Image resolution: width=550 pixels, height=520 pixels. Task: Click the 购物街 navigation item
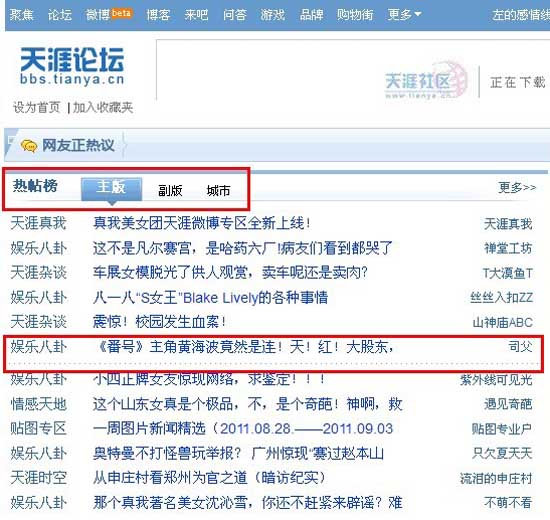coord(355,15)
